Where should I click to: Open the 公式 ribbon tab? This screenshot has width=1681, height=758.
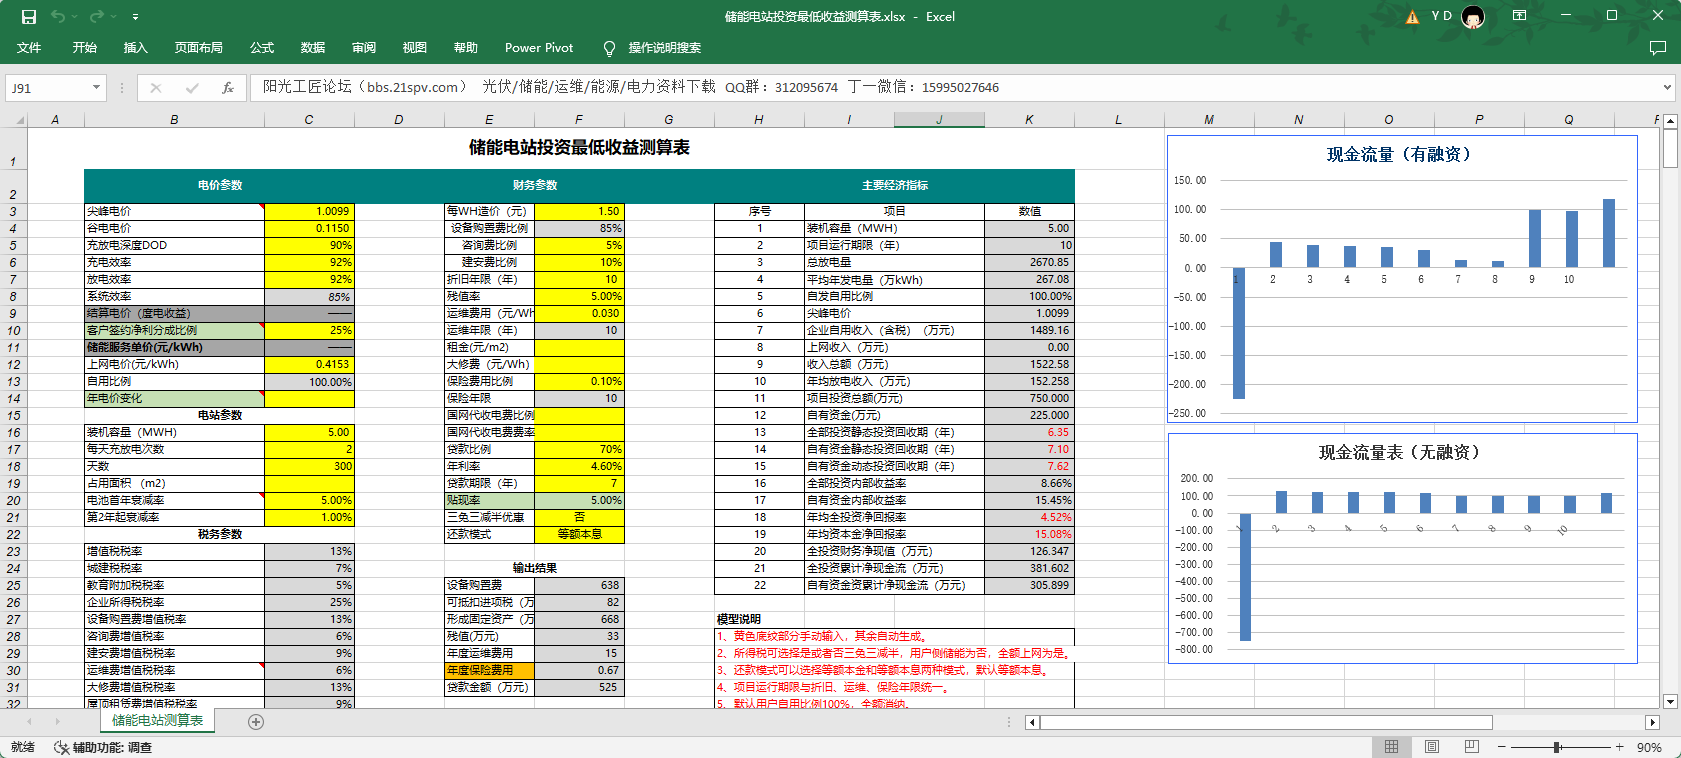click(262, 48)
